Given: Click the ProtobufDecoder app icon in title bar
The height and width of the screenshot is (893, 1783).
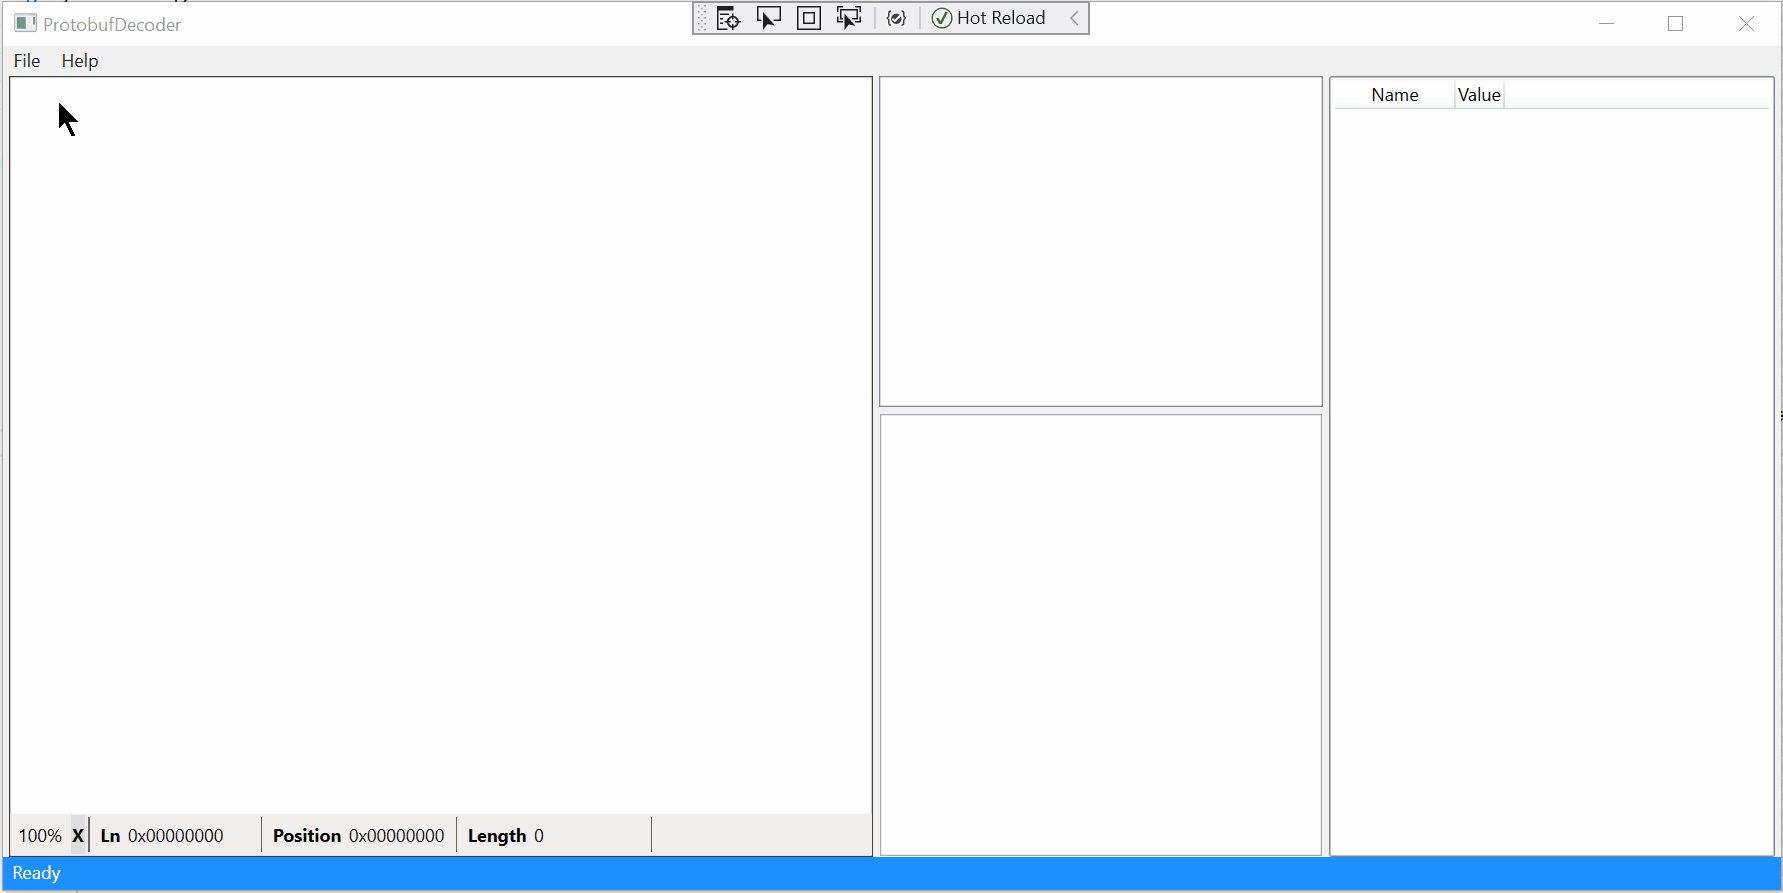Looking at the screenshot, I should click(25, 24).
